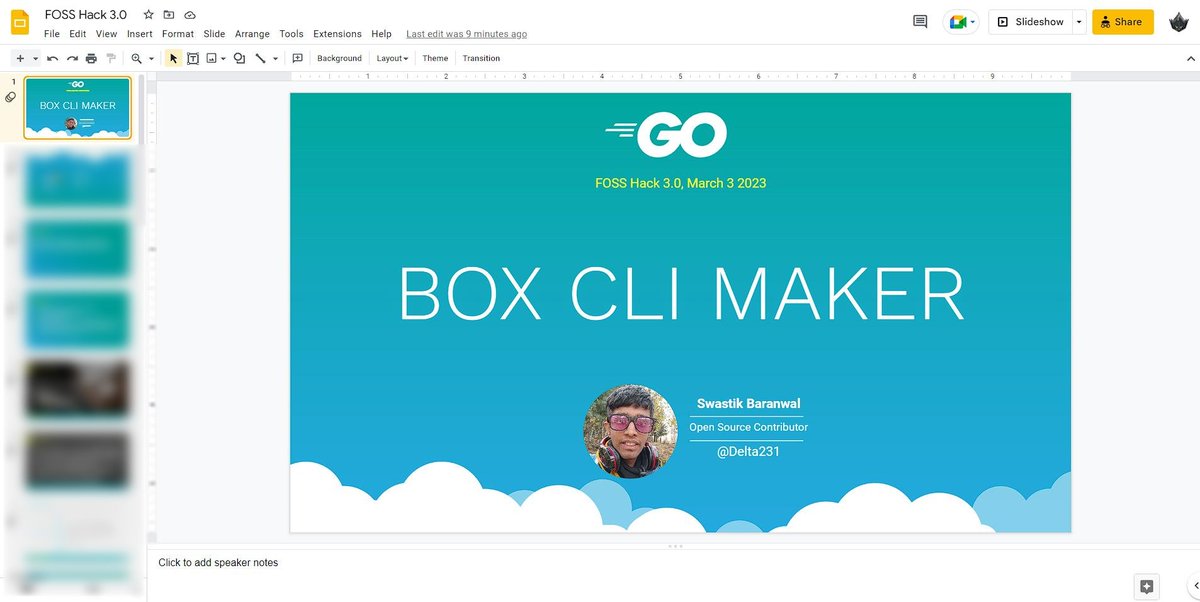The image size is (1200, 602).
Task: Click the paint format icon
Action: (x=111, y=59)
